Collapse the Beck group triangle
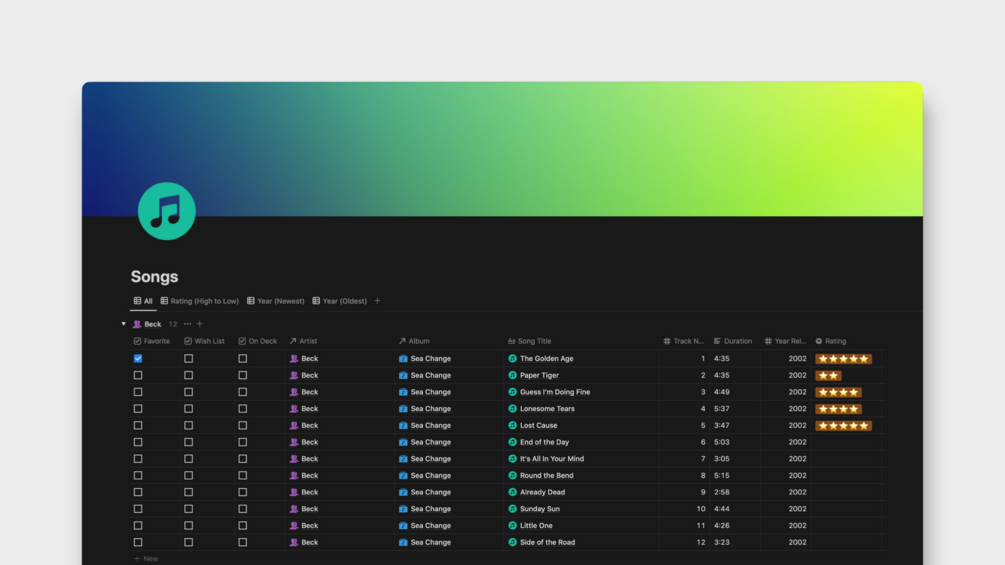1005x565 pixels. point(124,324)
